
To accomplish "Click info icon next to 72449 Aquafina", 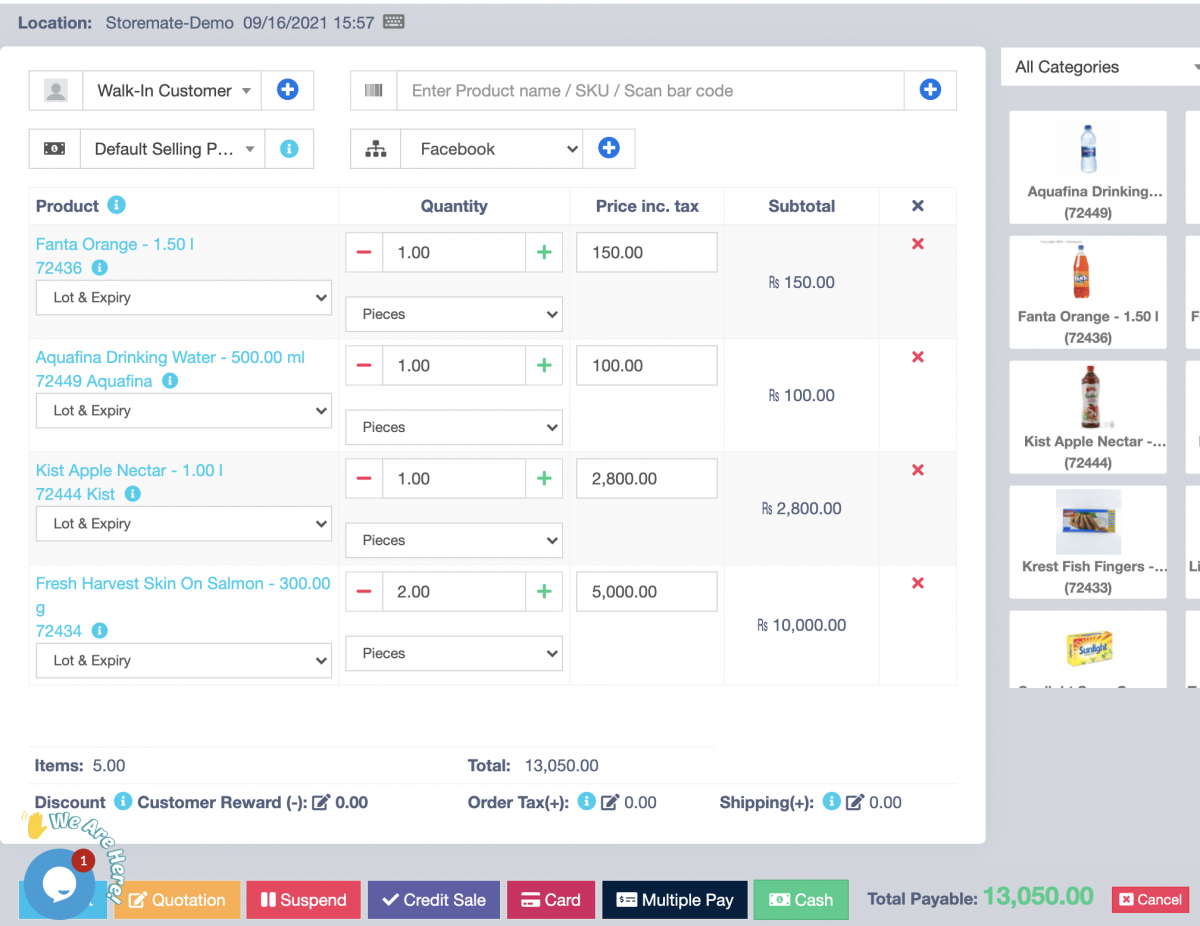I will tap(170, 380).
